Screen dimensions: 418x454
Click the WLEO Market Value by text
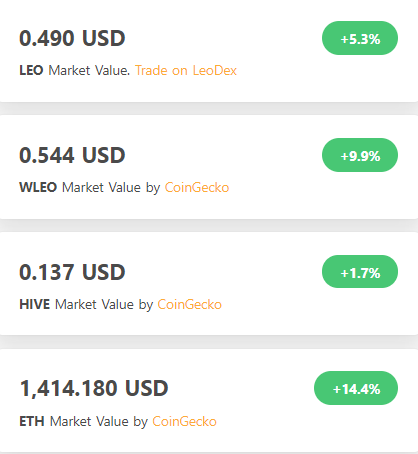coord(90,187)
